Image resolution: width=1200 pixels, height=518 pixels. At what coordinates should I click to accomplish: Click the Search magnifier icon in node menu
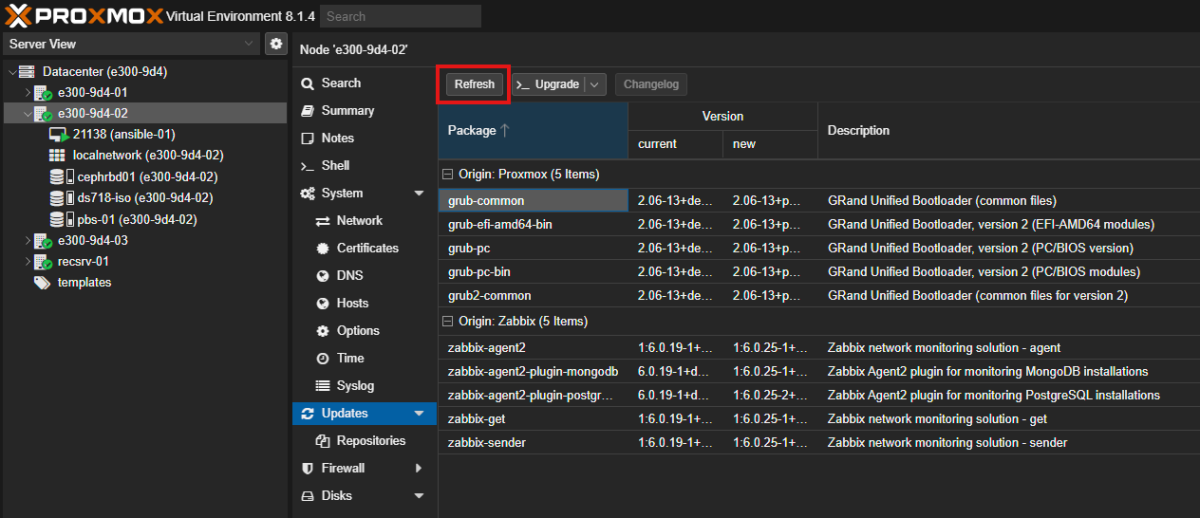pos(308,84)
